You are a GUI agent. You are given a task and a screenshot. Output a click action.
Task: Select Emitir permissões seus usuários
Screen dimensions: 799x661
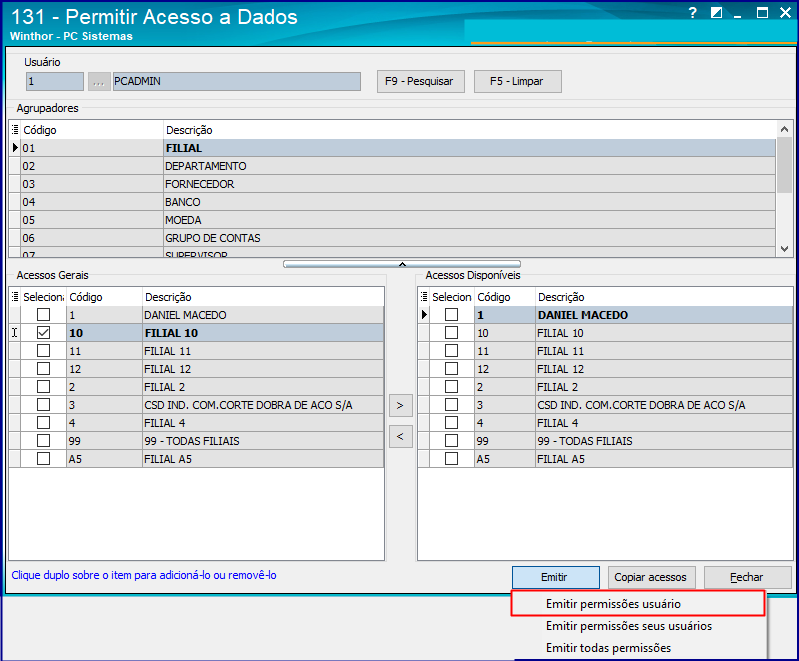(638, 626)
